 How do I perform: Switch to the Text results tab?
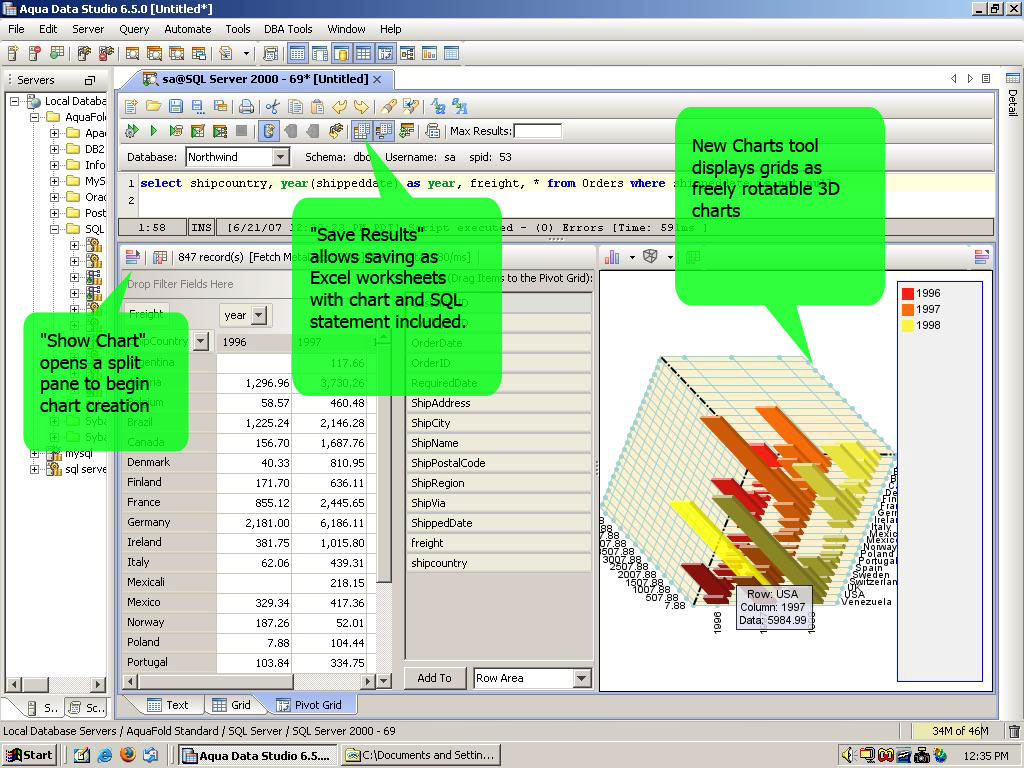(168, 705)
